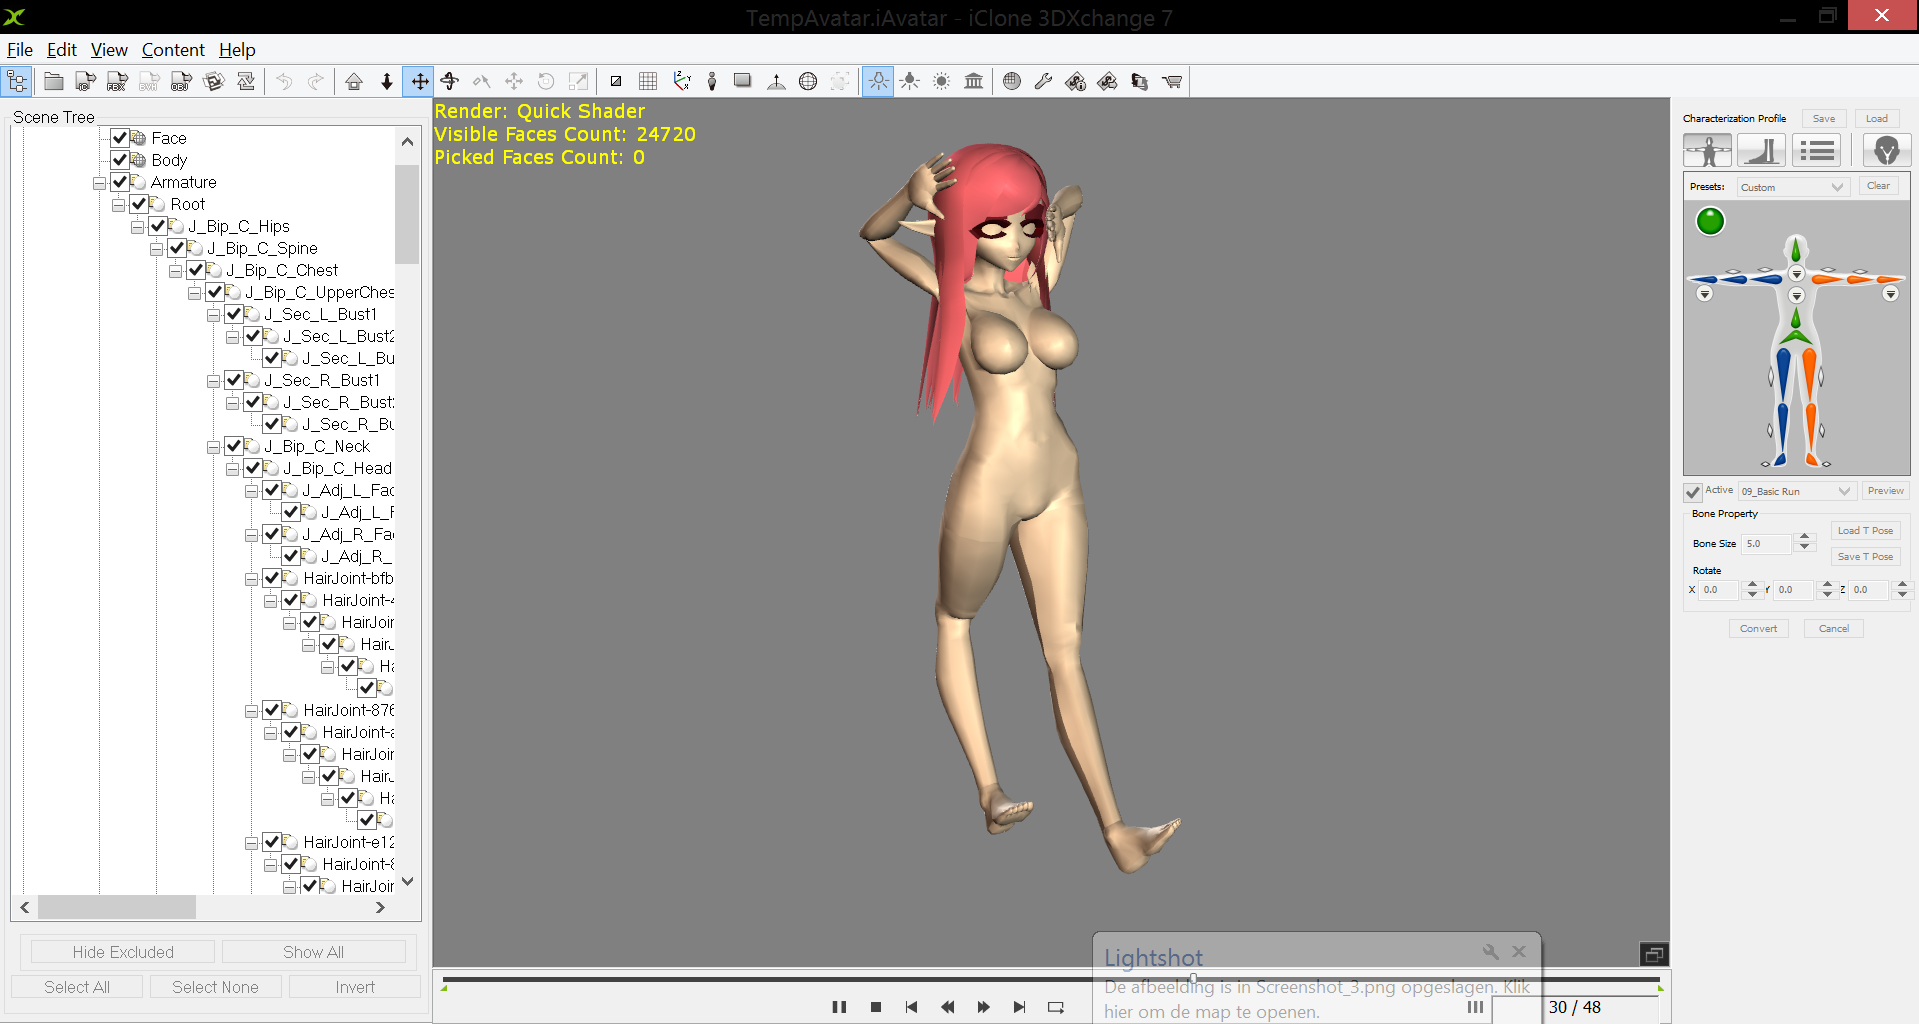Image resolution: width=1919 pixels, height=1024 pixels.
Task: Click the Select None button
Action: pyautogui.click(x=215, y=987)
